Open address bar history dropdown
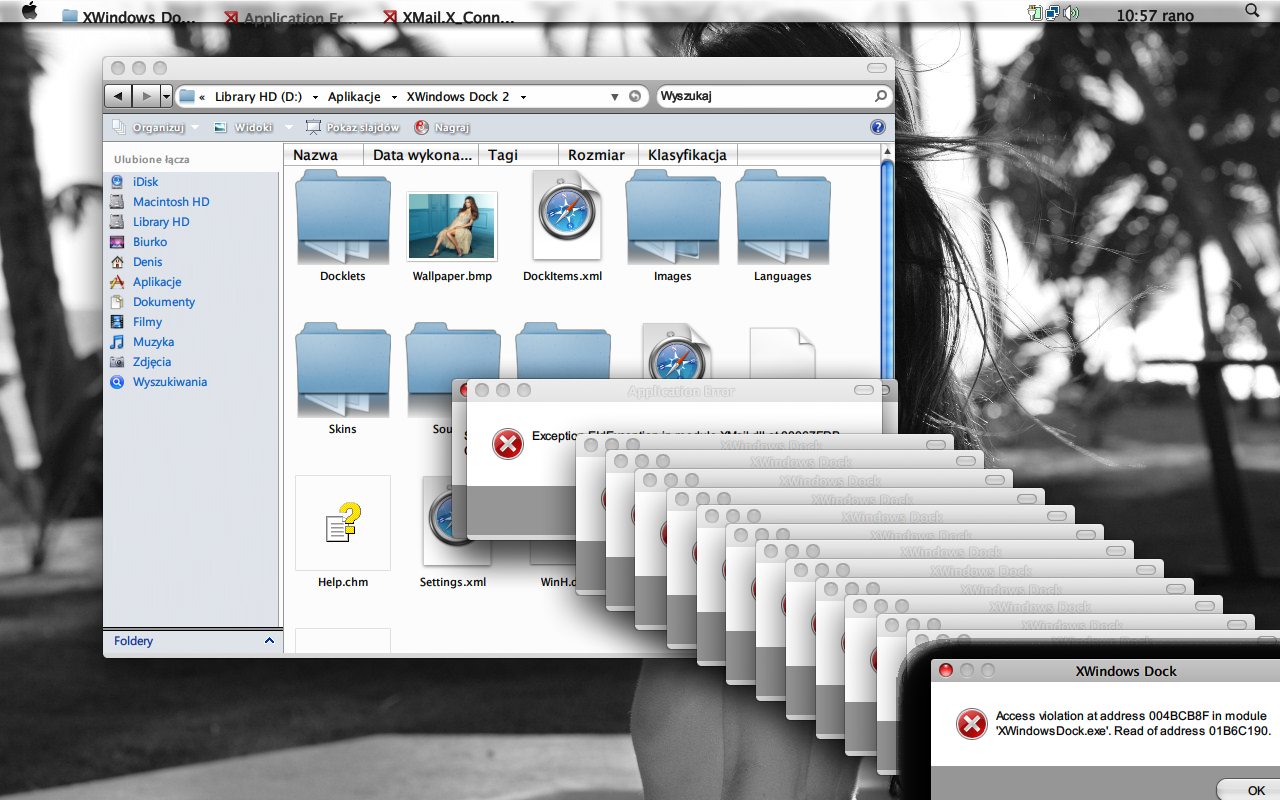 click(x=615, y=97)
